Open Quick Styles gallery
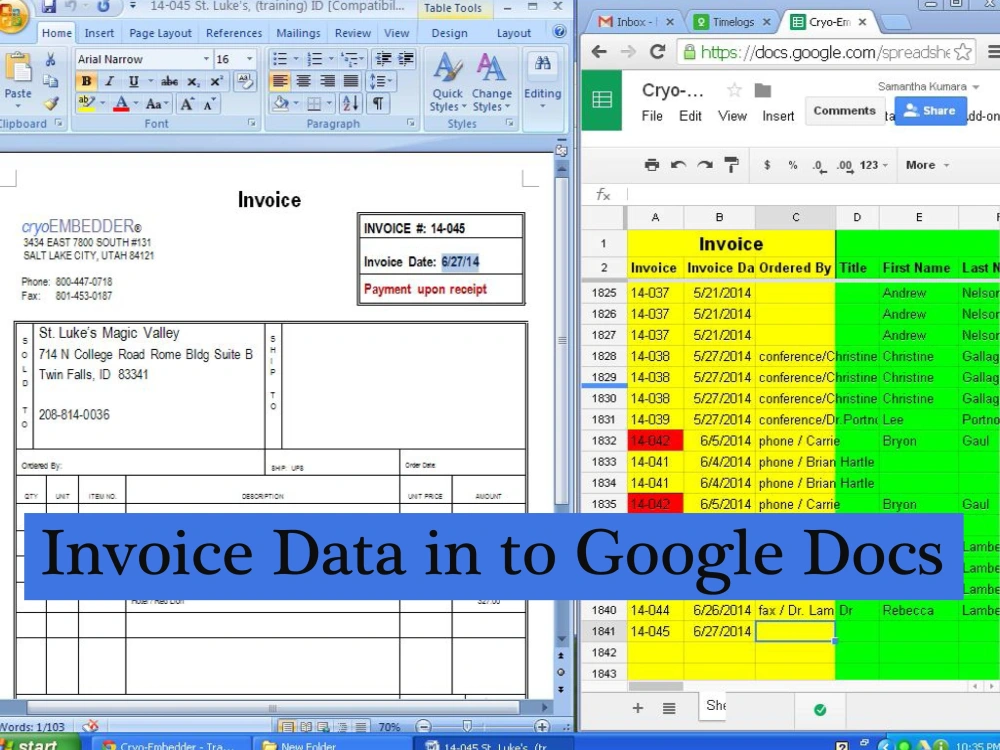Image resolution: width=1000 pixels, height=750 pixels. click(x=447, y=83)
